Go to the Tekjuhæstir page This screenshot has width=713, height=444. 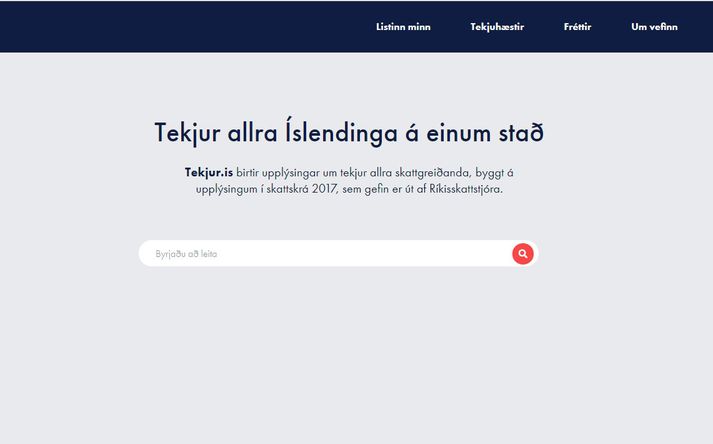(x=497, y=27)
